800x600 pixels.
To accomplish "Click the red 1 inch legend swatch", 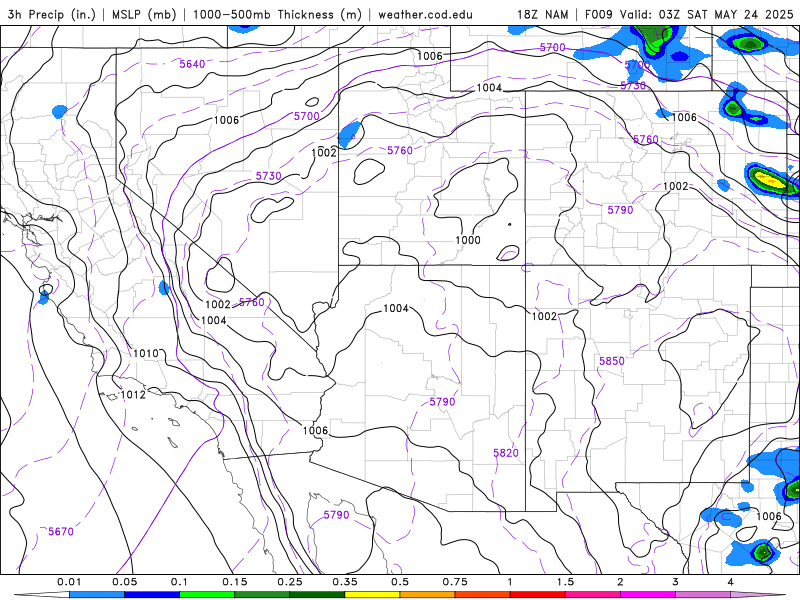I will tap(537, 595).
